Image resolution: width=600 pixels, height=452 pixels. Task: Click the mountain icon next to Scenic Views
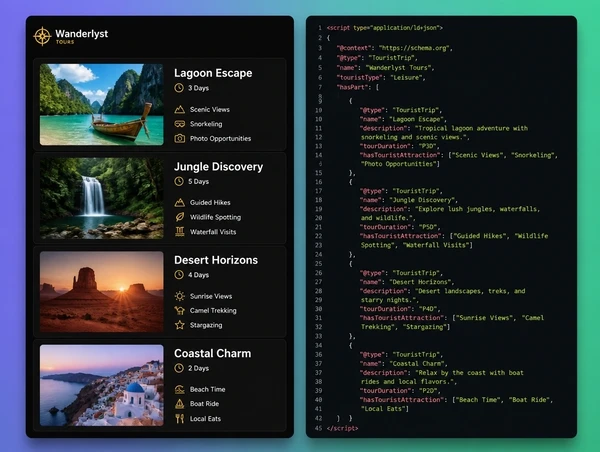[179, 109]
